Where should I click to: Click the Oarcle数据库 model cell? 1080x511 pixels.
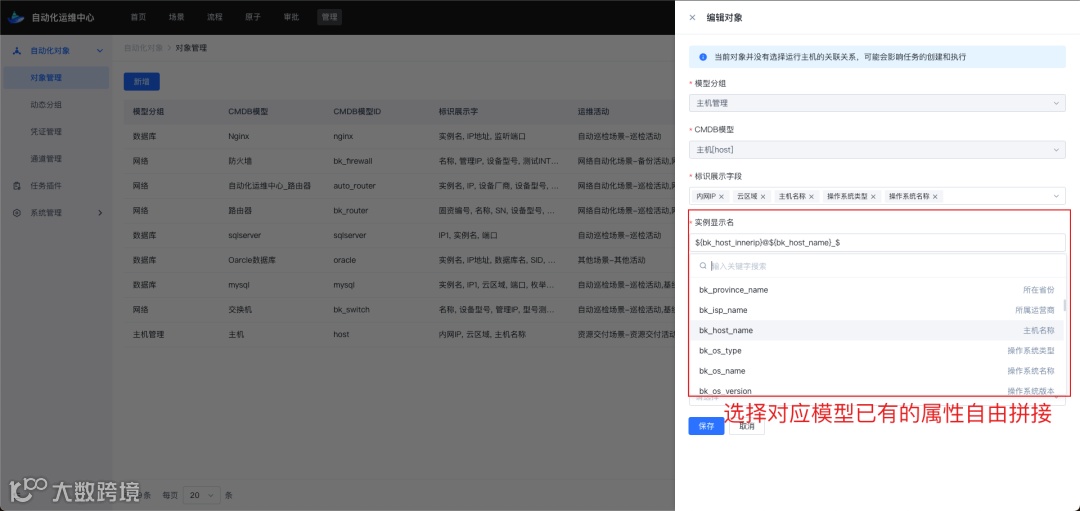251,260
